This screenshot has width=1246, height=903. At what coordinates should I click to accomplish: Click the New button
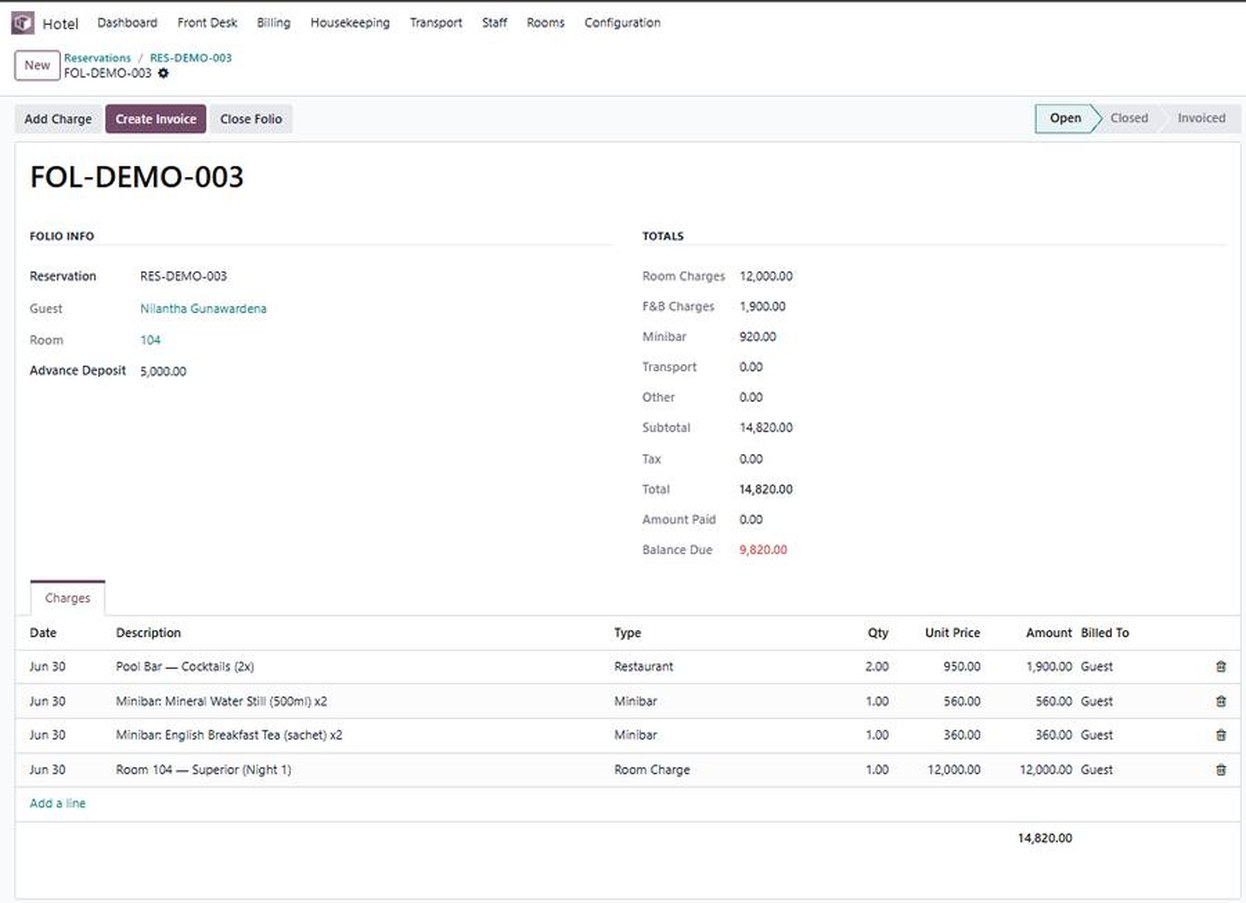click(37, 65)
